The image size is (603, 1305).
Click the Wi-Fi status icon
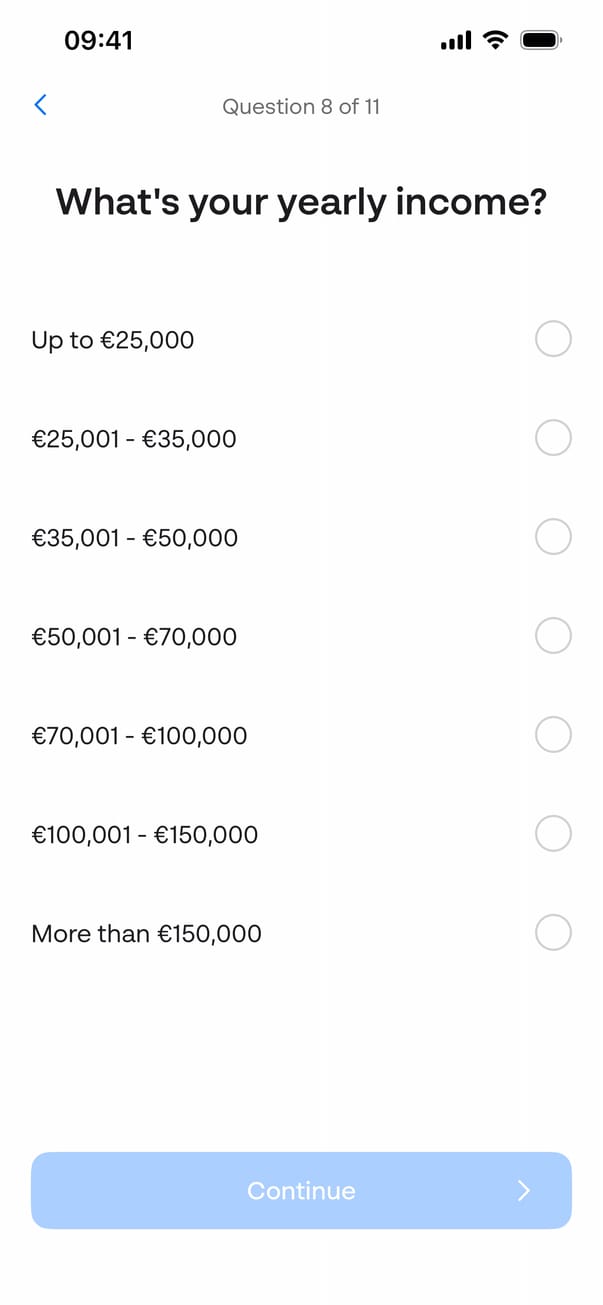494,40
